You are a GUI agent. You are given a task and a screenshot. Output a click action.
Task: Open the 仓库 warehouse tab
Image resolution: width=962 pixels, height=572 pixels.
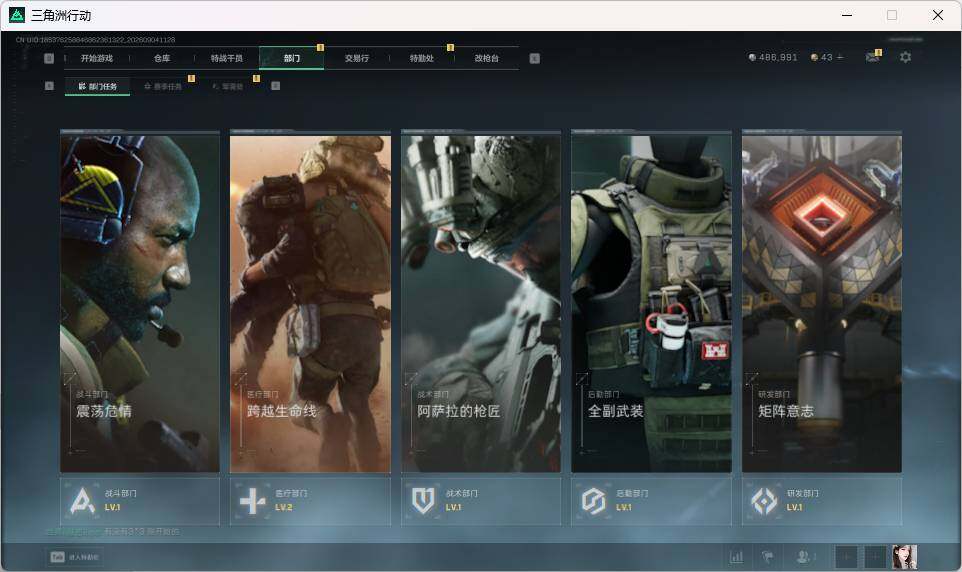(162, 58)
